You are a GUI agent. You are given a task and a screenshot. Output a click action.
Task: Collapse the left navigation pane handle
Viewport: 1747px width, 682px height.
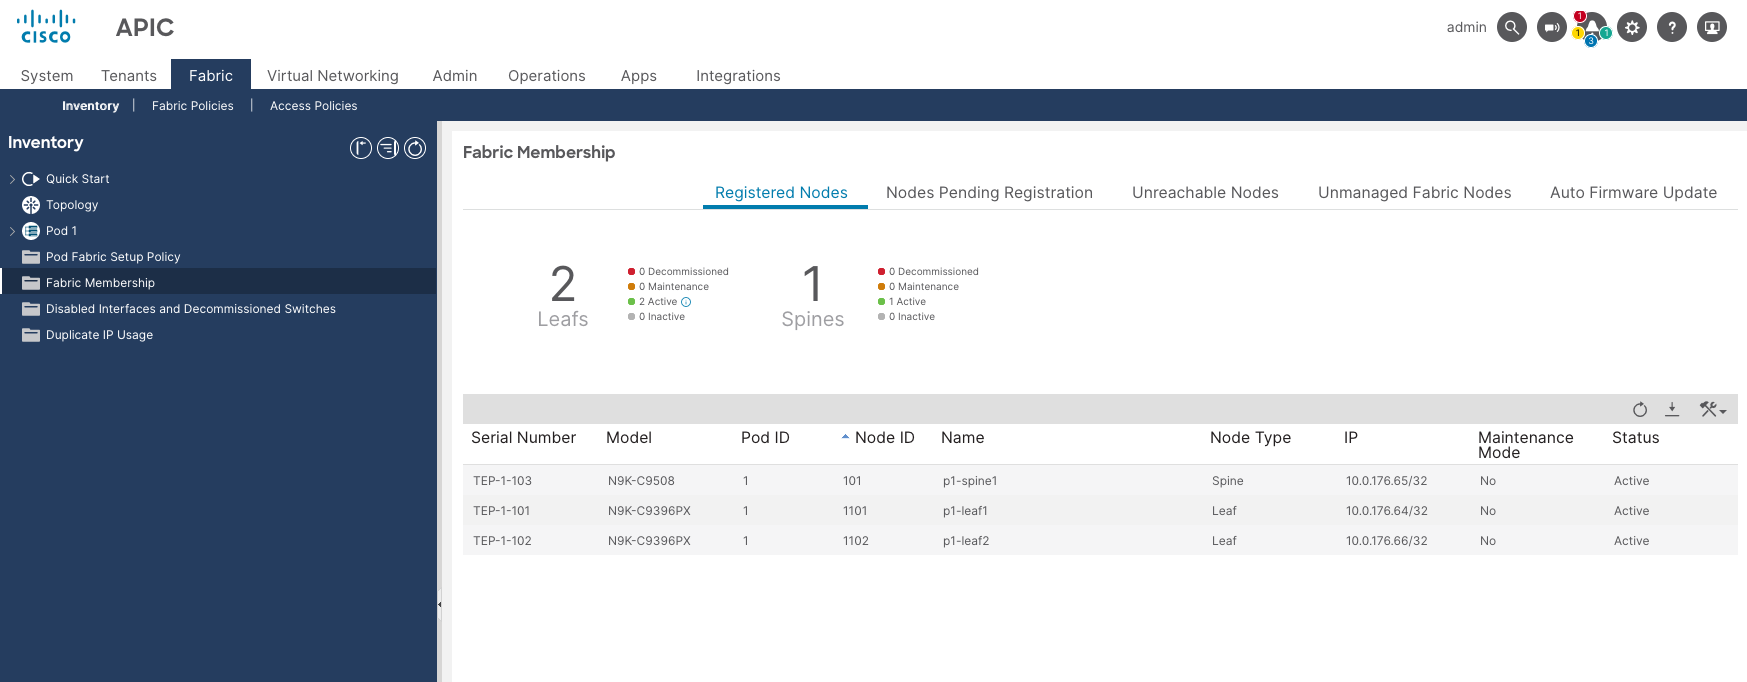(x=439, y=604)
